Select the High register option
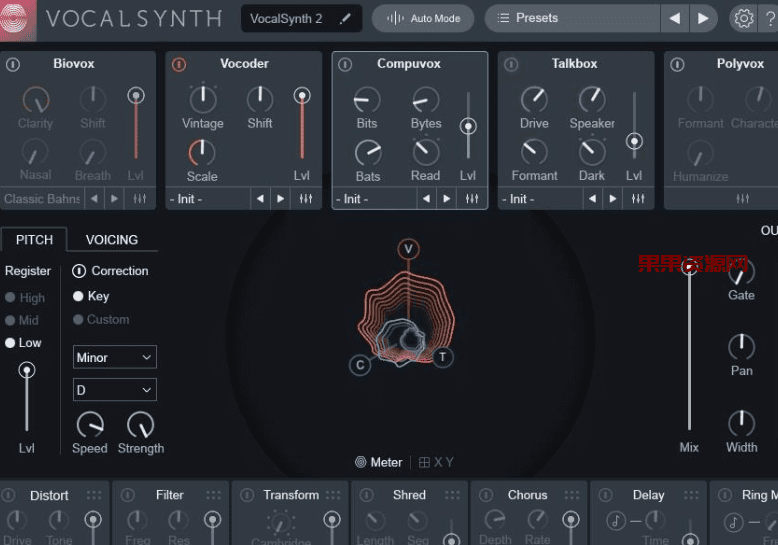The height and width of the screenshot is (545, 778). pos(25,297)
